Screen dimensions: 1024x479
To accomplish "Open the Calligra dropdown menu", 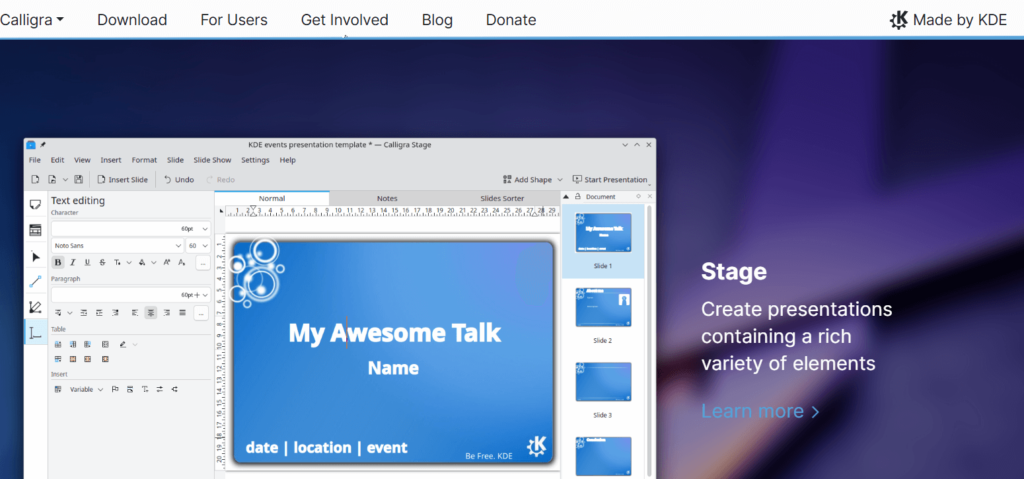I will click(x=32, y=20).
